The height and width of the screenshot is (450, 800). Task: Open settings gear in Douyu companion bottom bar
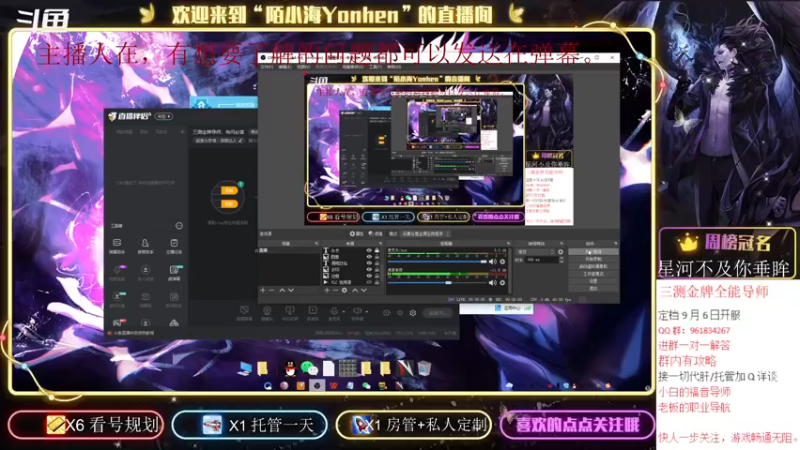(413, 313)
